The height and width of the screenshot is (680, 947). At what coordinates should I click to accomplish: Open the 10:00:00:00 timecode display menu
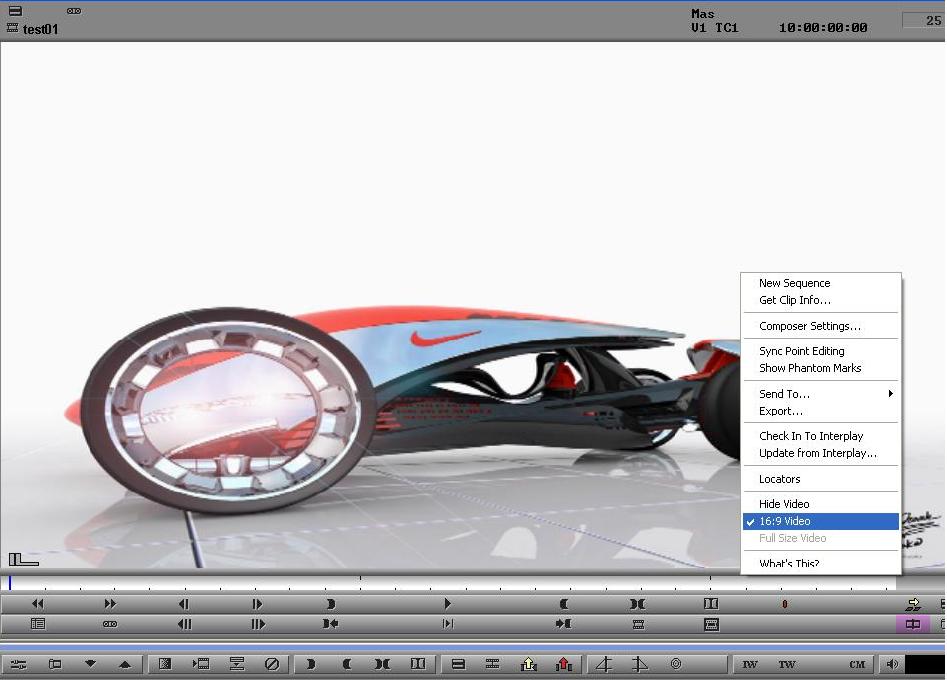coord(823,28)
